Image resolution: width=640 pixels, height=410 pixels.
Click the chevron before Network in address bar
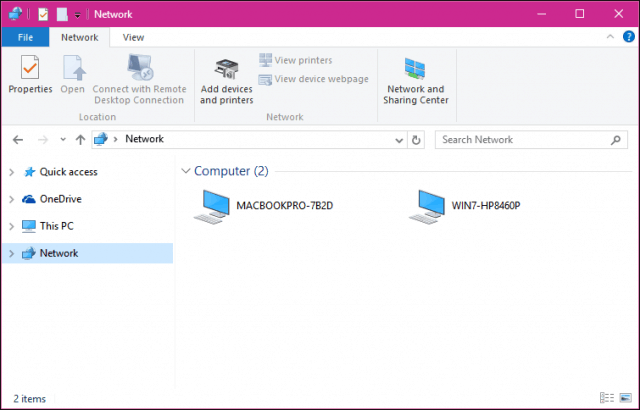tap(116, 140)
